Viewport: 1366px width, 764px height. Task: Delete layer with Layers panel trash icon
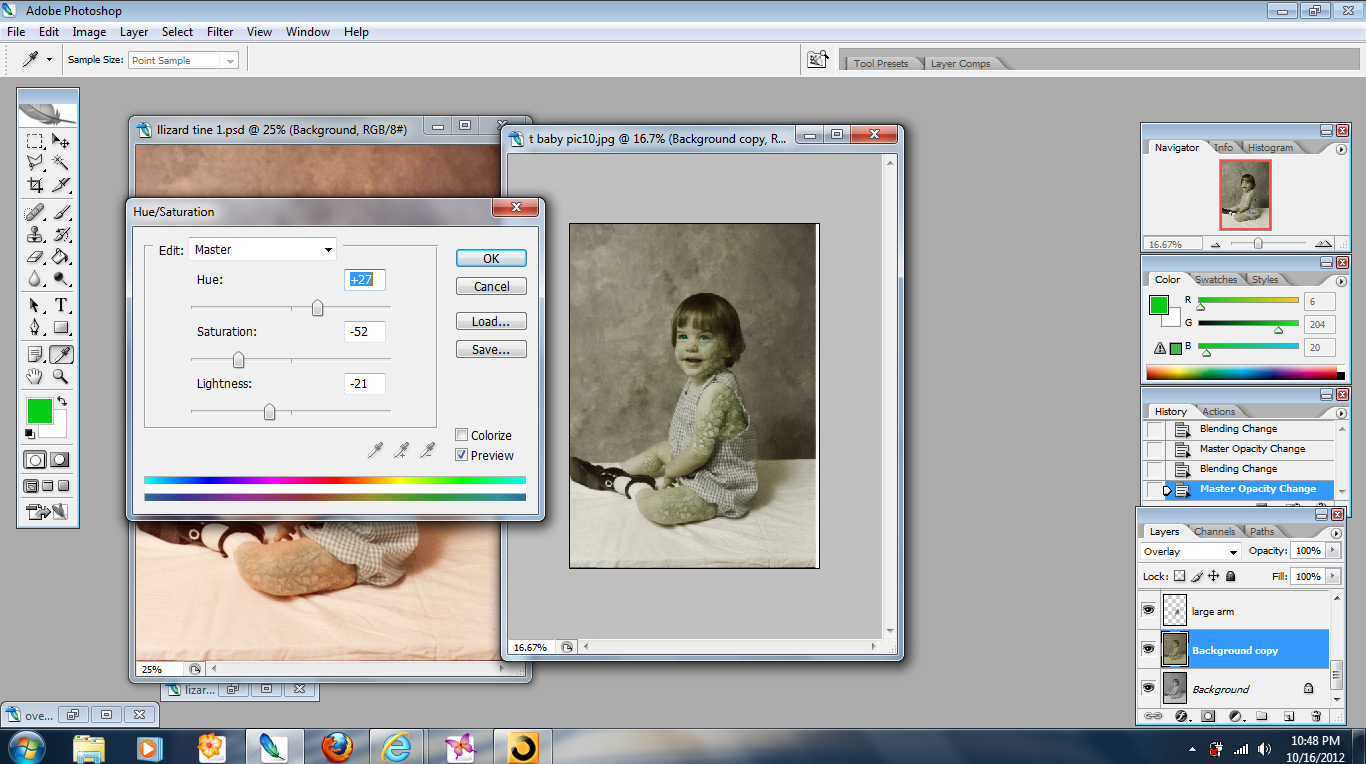pos(1316,716)
